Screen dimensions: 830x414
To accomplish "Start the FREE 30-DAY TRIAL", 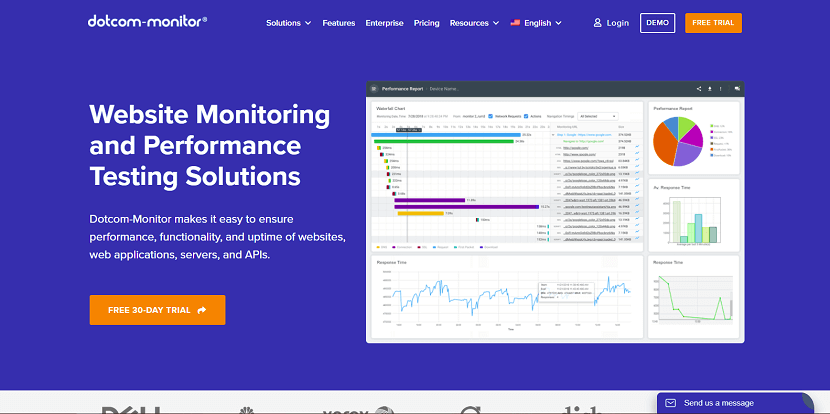I will point(157,310).
